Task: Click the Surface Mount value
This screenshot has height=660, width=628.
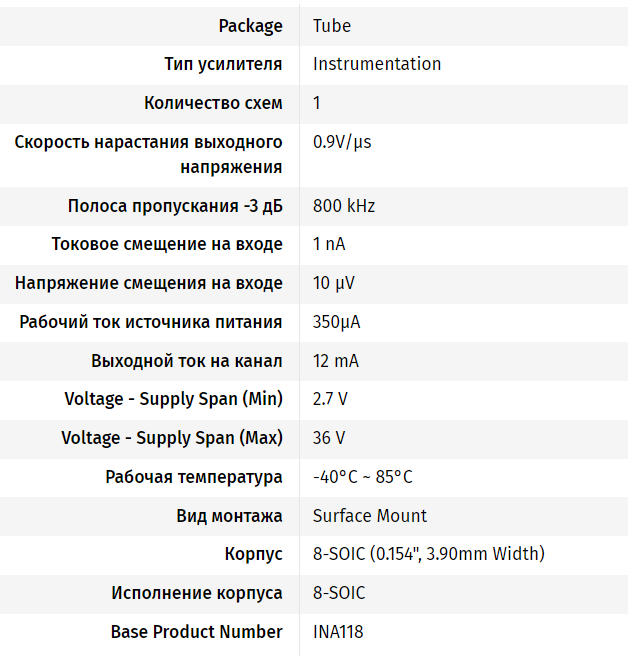Action: (x=370, y=516)
